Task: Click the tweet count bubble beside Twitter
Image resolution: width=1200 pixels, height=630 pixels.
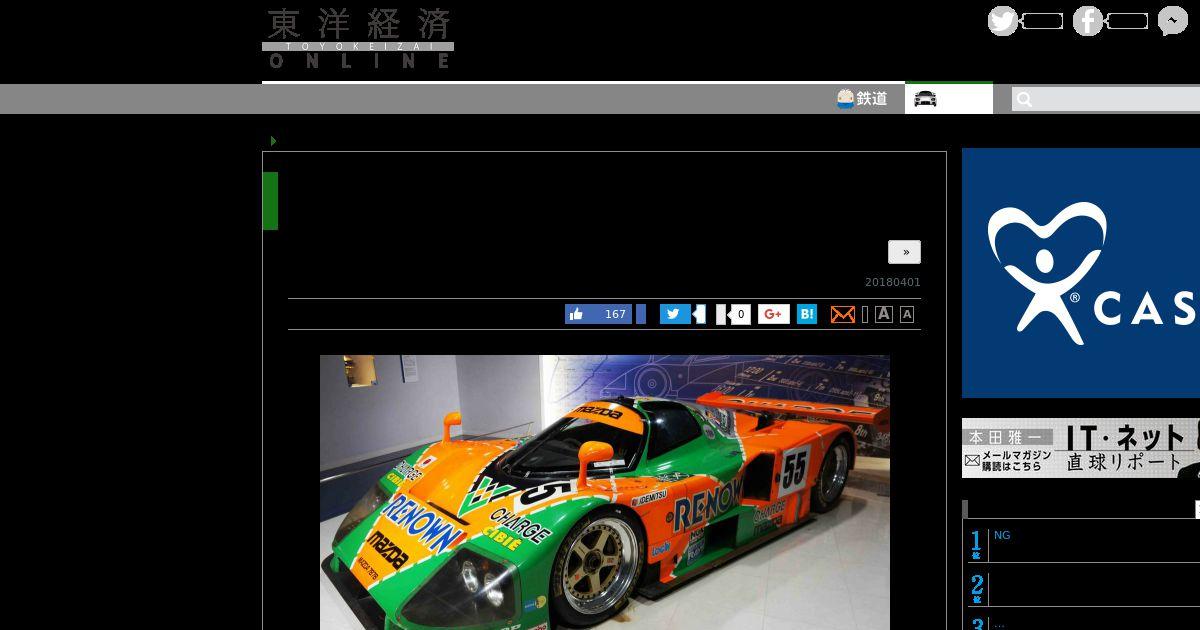Action: pos(699,314)
